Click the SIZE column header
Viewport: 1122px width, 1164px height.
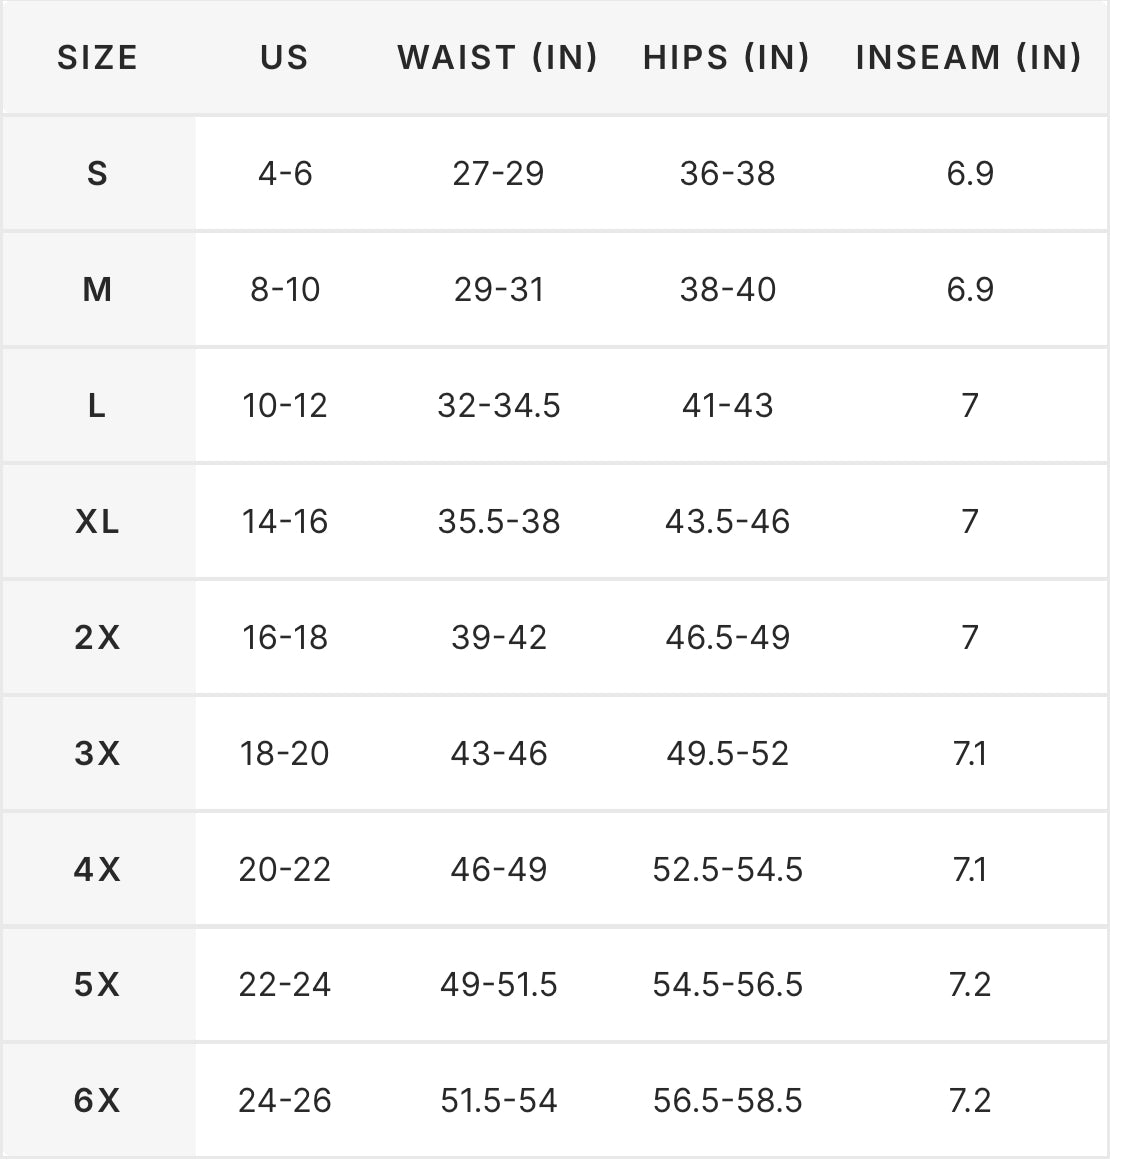97,58
